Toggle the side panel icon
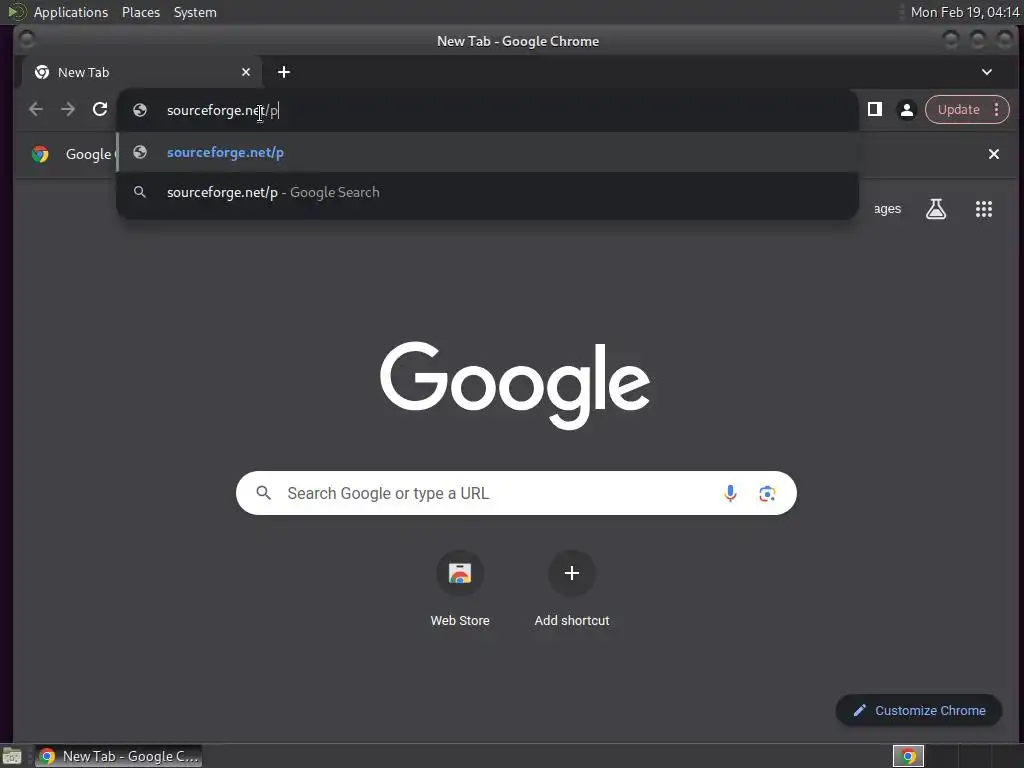The height and width of the screenshot is (768, 1024). coord(874,109)
